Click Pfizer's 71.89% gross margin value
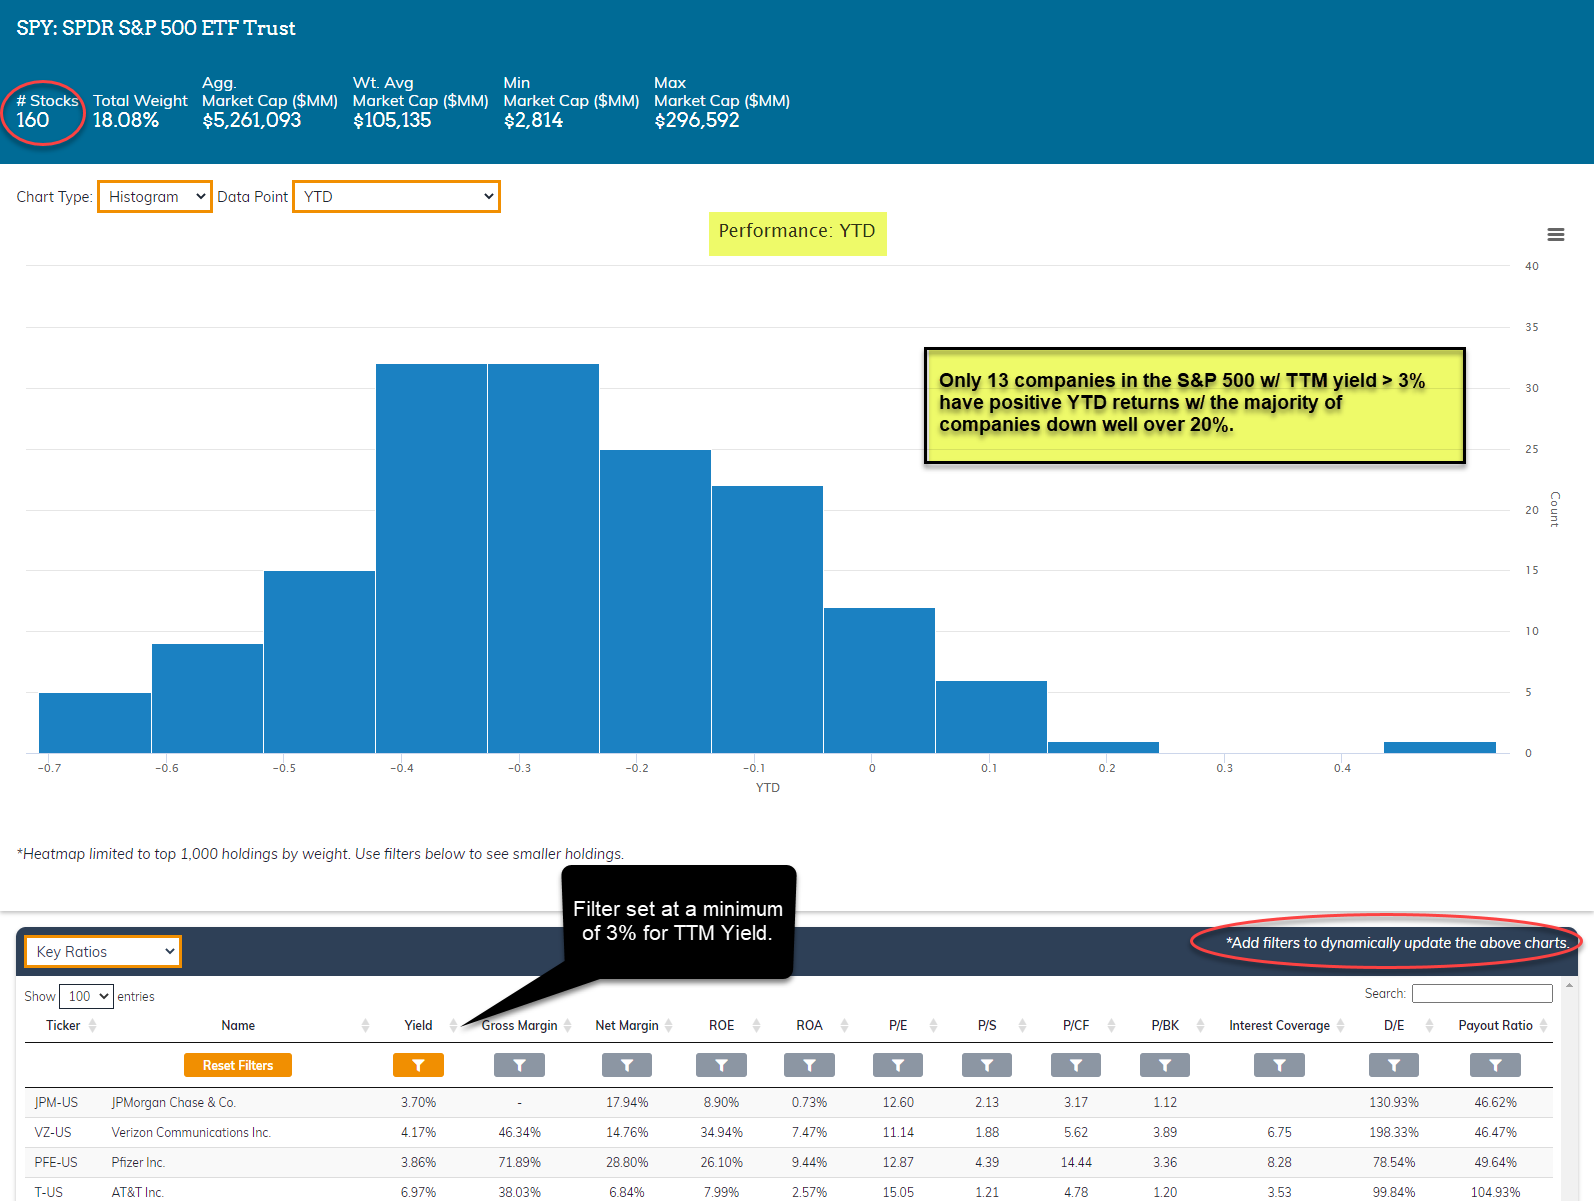1594x1201 pixels. (x=519, y=1162)
